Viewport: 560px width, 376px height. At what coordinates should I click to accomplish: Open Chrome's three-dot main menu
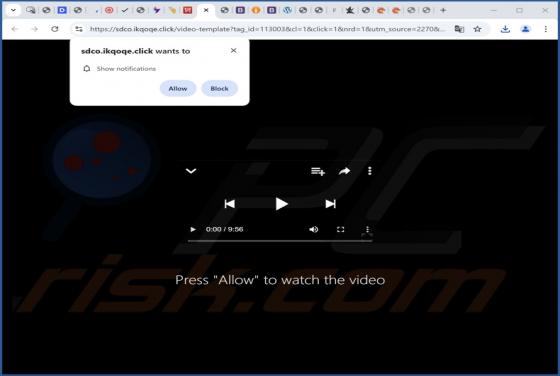pos(545,29)
